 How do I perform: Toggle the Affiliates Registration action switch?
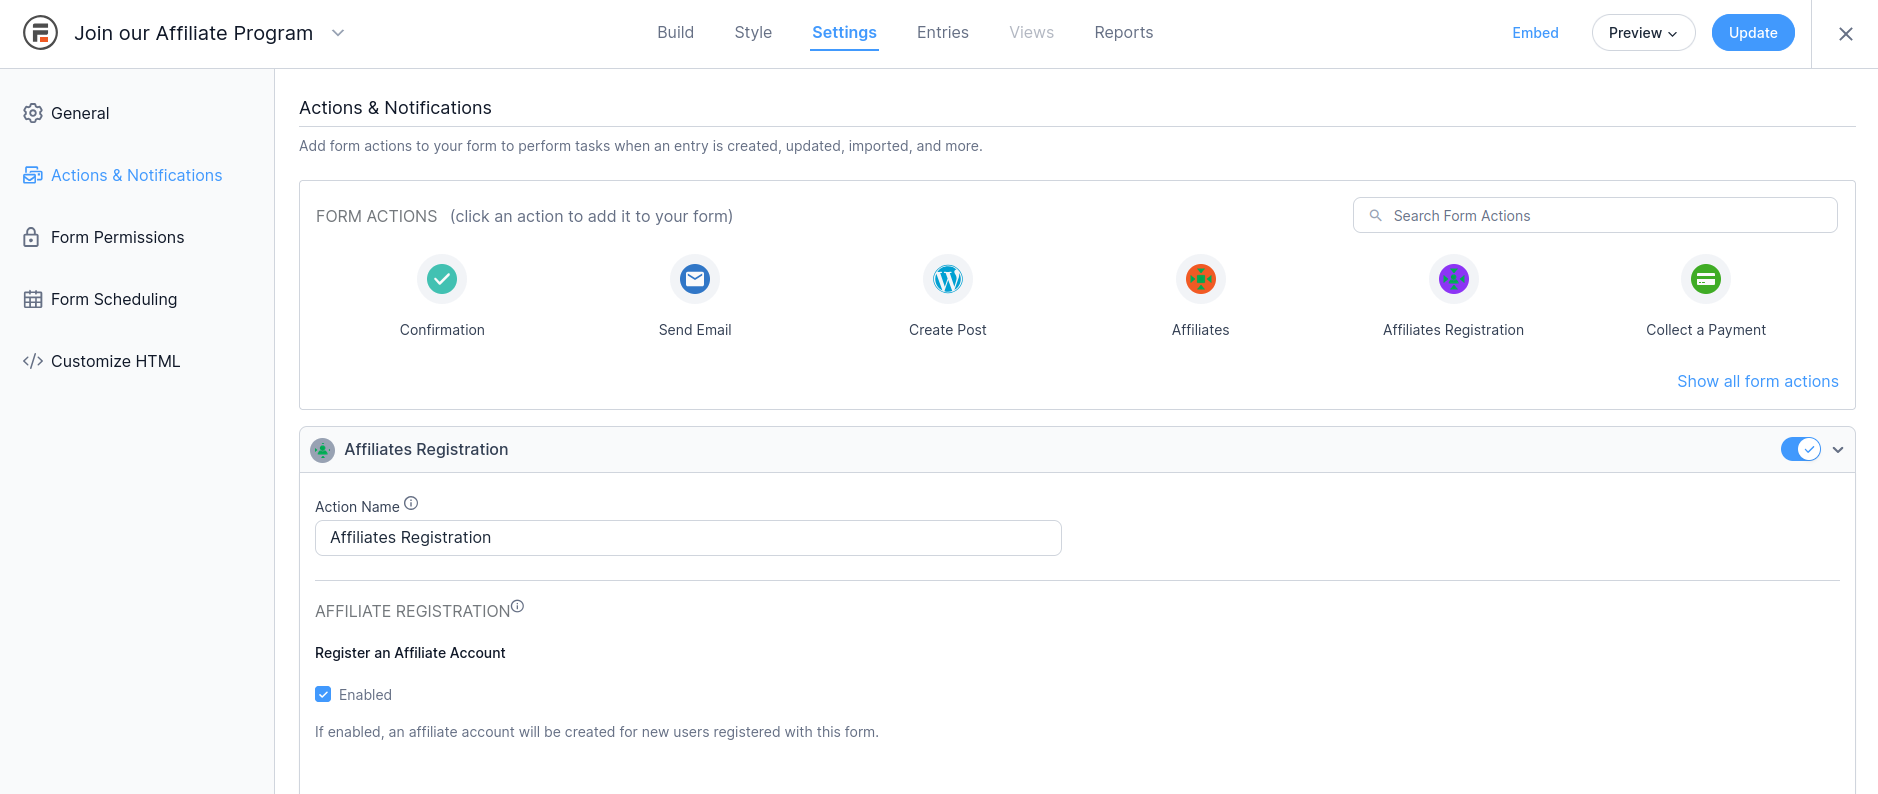click(1800, 450)
